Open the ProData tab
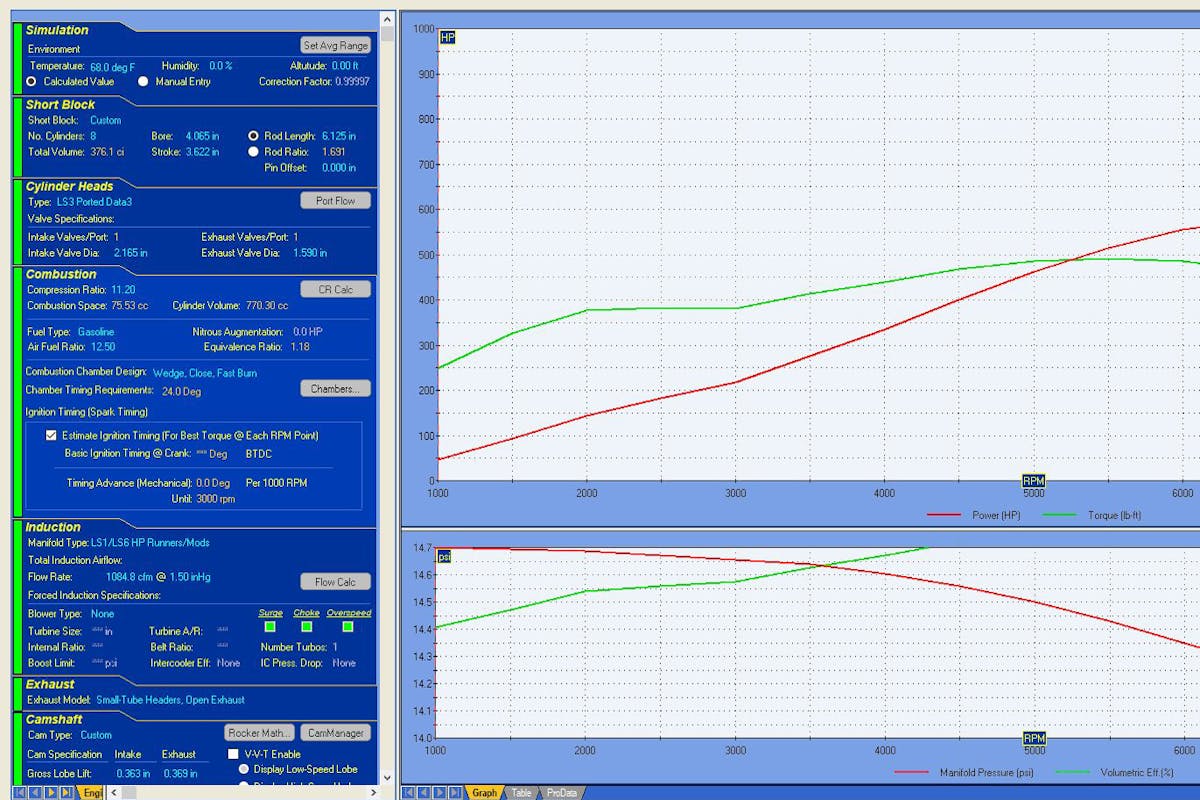This screenshot has width=1200, height=800. pyautogui.click(x=561, y=793)
